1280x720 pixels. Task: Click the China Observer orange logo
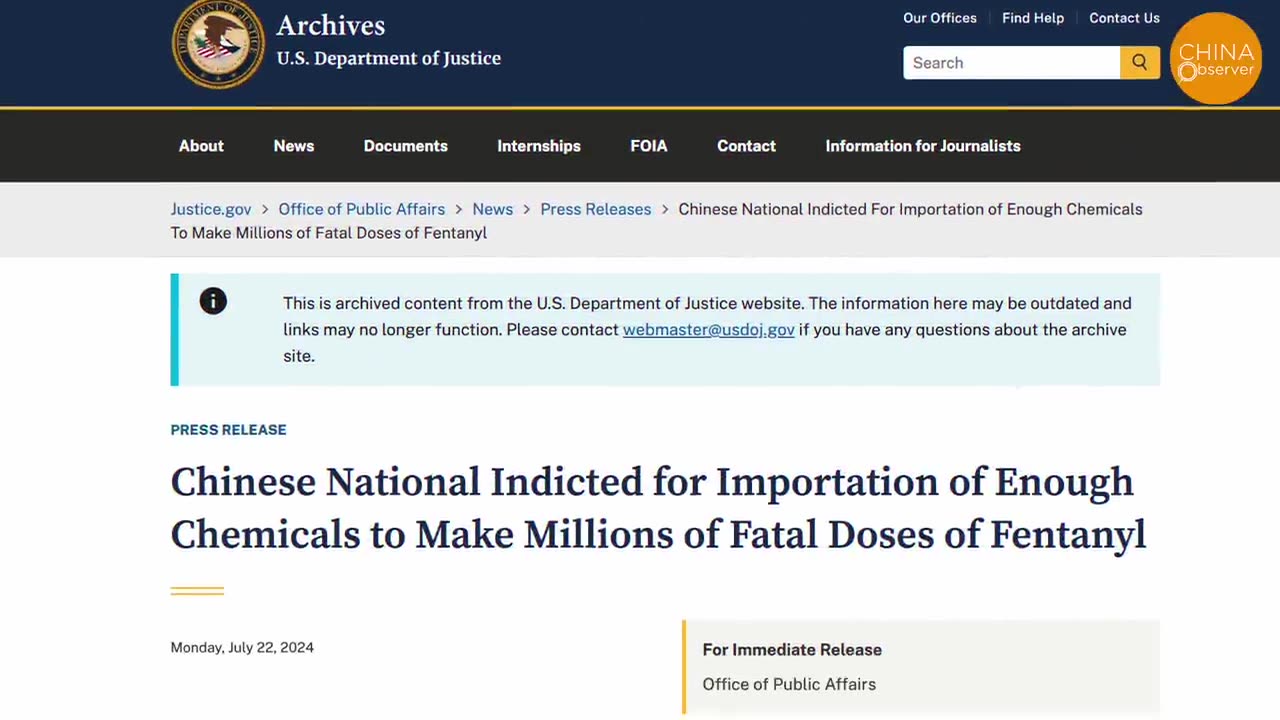[1215, 59]
